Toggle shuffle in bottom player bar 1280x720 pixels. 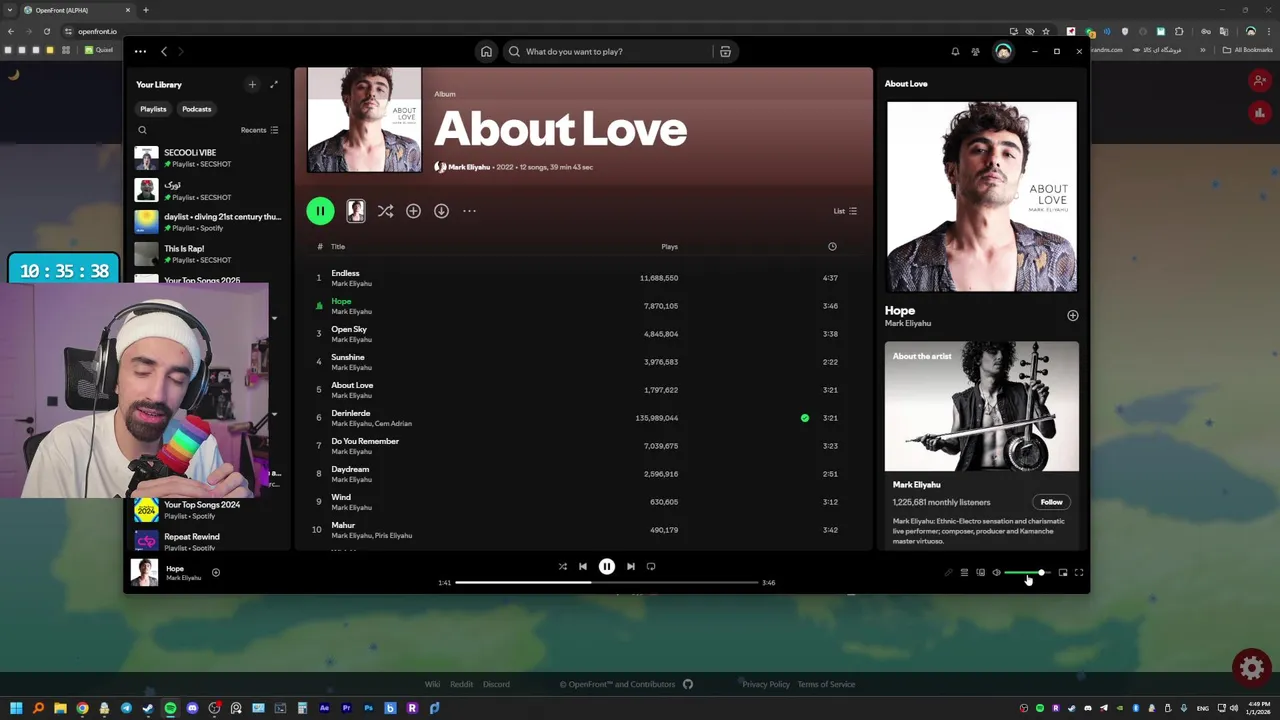pos(562,567)
